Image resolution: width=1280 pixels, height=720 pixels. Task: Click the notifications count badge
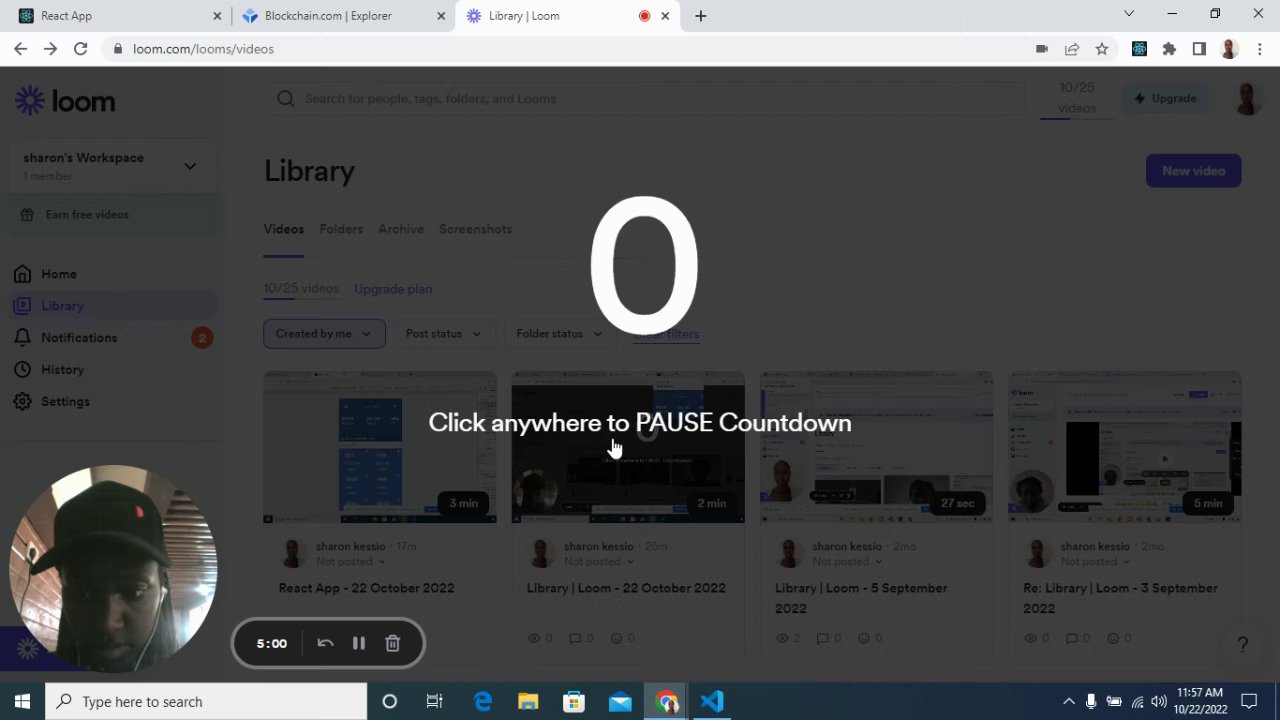coord(202,338)
